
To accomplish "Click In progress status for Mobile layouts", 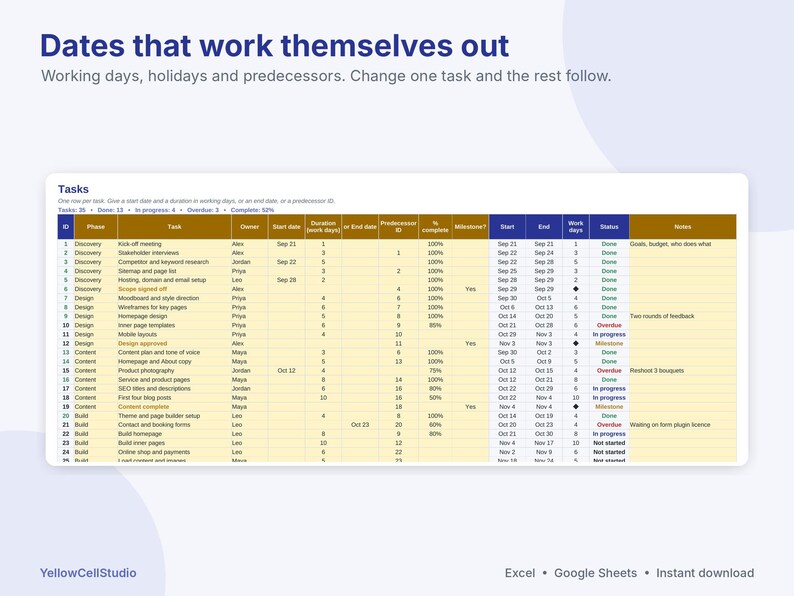I will pyautogui.click(x=609, y=334).
